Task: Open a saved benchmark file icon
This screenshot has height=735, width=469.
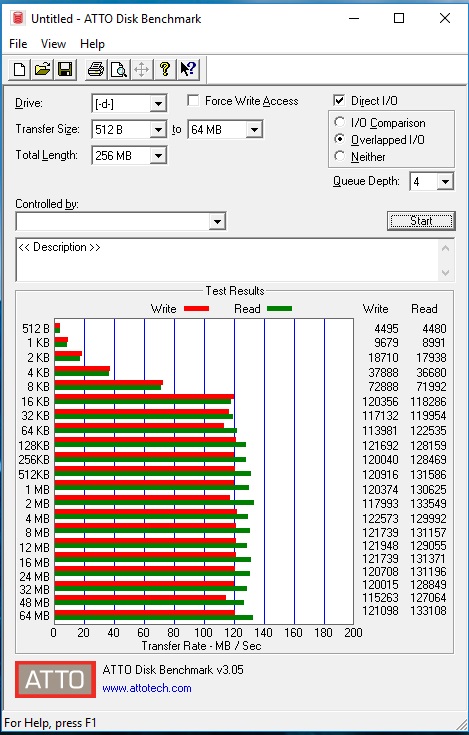Action: click(x=42, y=70)
